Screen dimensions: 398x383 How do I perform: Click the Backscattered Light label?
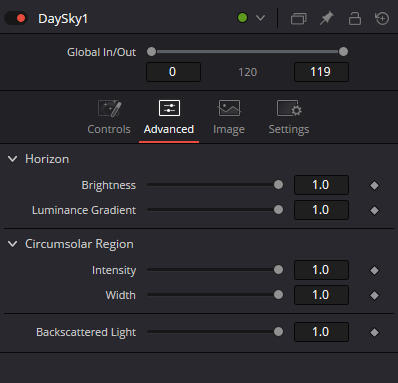pyautogui.click(x=86, y=332)
